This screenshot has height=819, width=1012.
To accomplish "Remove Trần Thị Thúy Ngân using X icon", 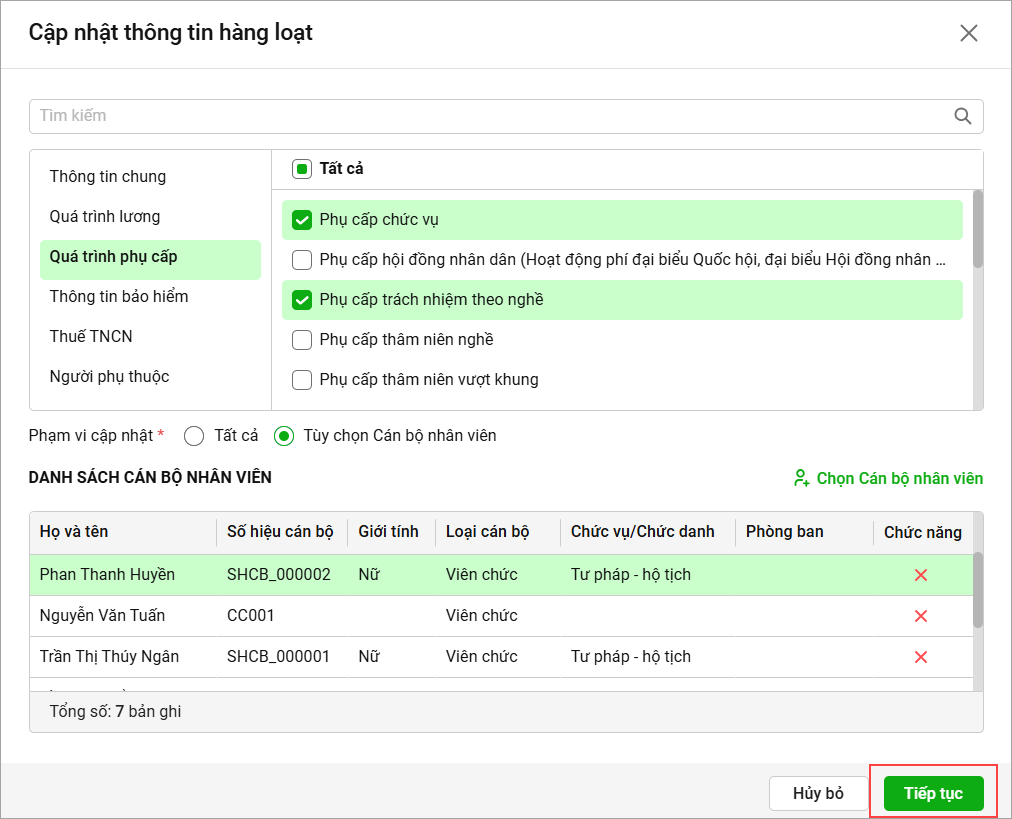I will 921,657.
